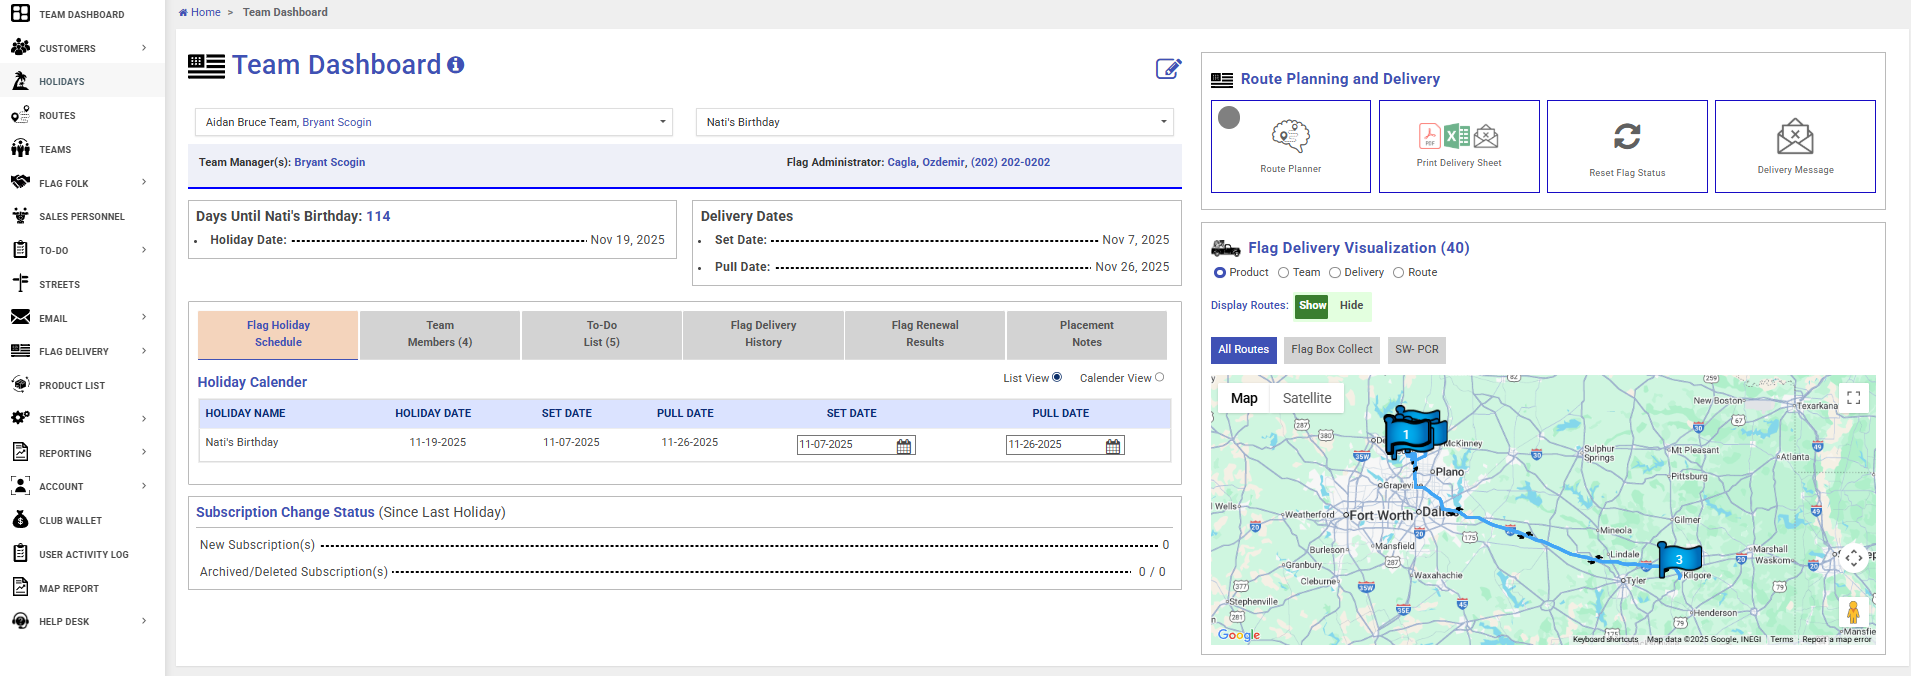Open the Nati's Birthday holiday dropdown
1911x676 pixels.
coord(935,122)
